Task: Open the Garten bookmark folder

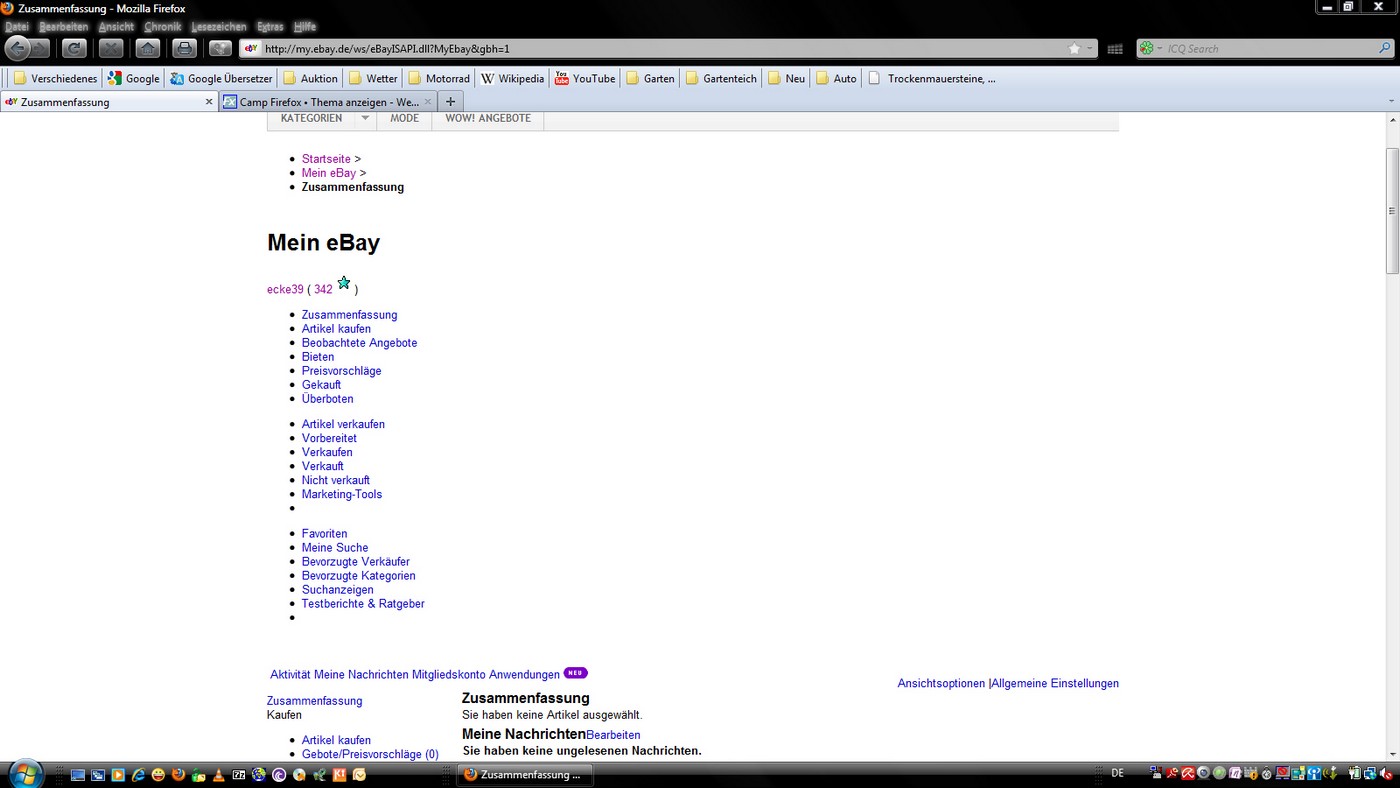Action: (x=650, y=78)
